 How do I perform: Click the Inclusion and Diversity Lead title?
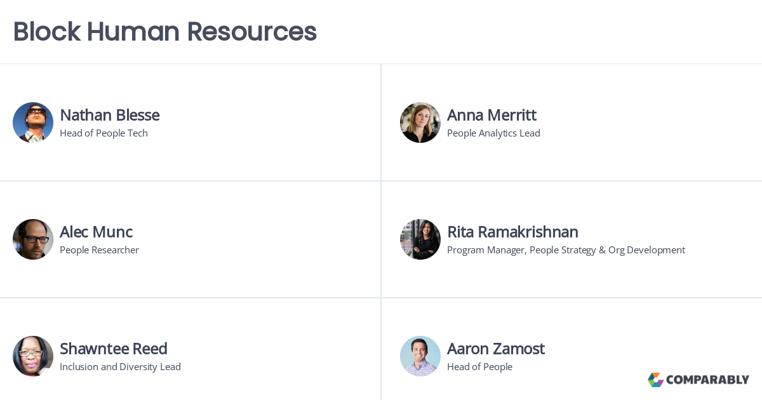pos(120,367)
